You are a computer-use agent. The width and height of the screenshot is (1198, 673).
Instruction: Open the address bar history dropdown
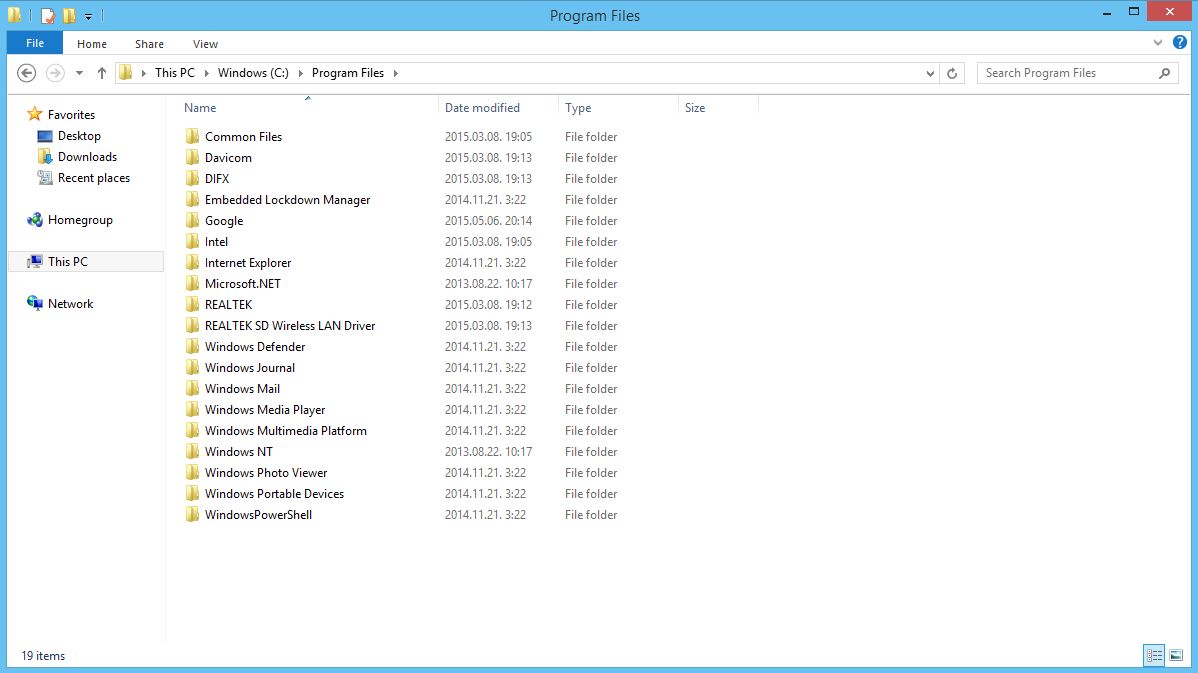click(930, 73)
